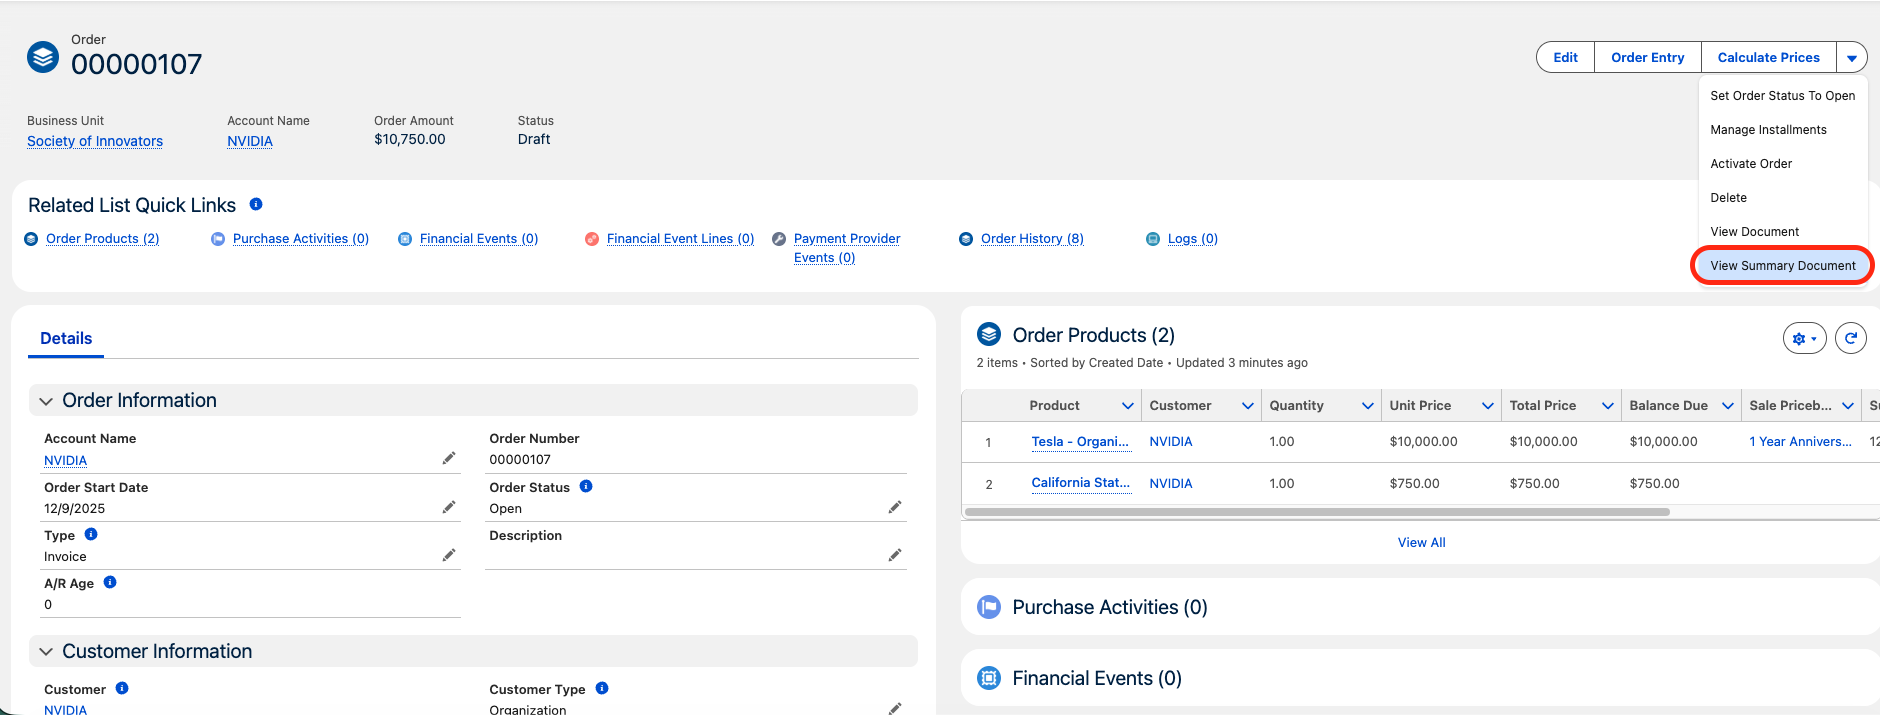Click the info icon beside Related List Quick Links
This screenshot has width=1880, height=715.
[x=256, y=204]
